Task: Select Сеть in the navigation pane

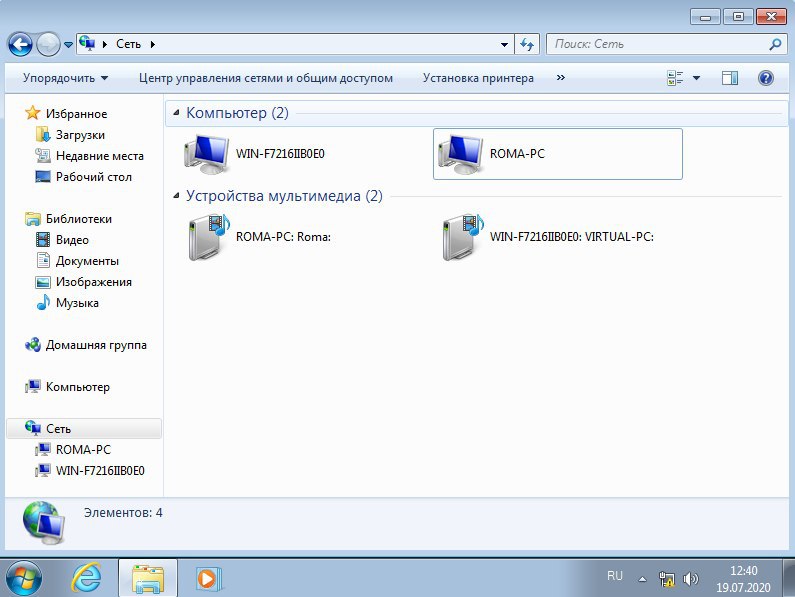Action: (84, 429)
